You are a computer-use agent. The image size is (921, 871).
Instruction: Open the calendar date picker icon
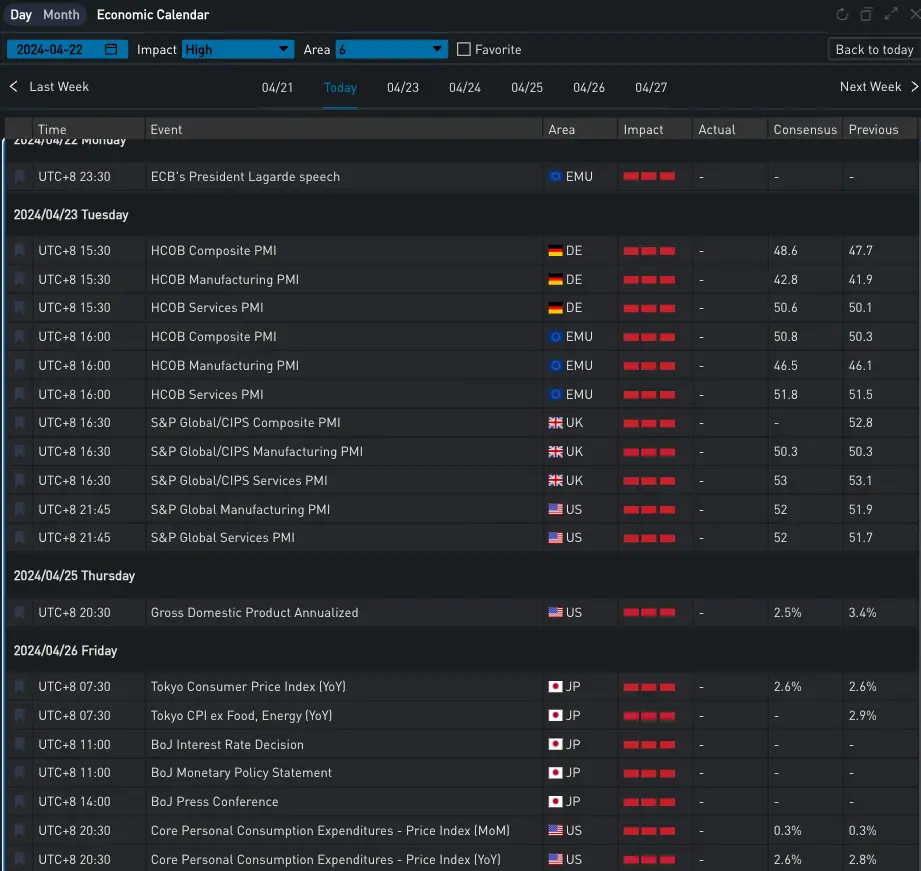[112, 49]
